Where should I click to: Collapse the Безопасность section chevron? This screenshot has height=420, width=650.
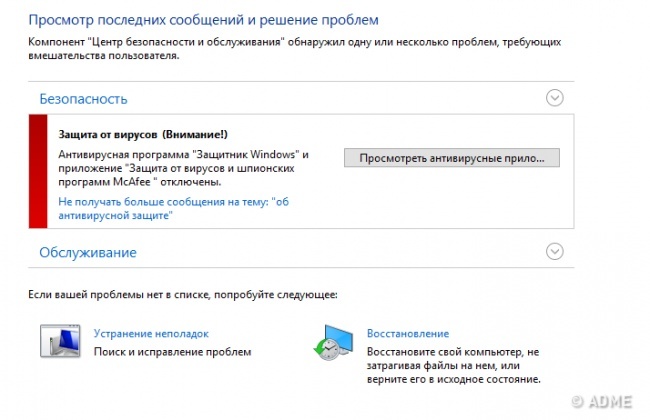pyautogui.click(x=555, y=98)
